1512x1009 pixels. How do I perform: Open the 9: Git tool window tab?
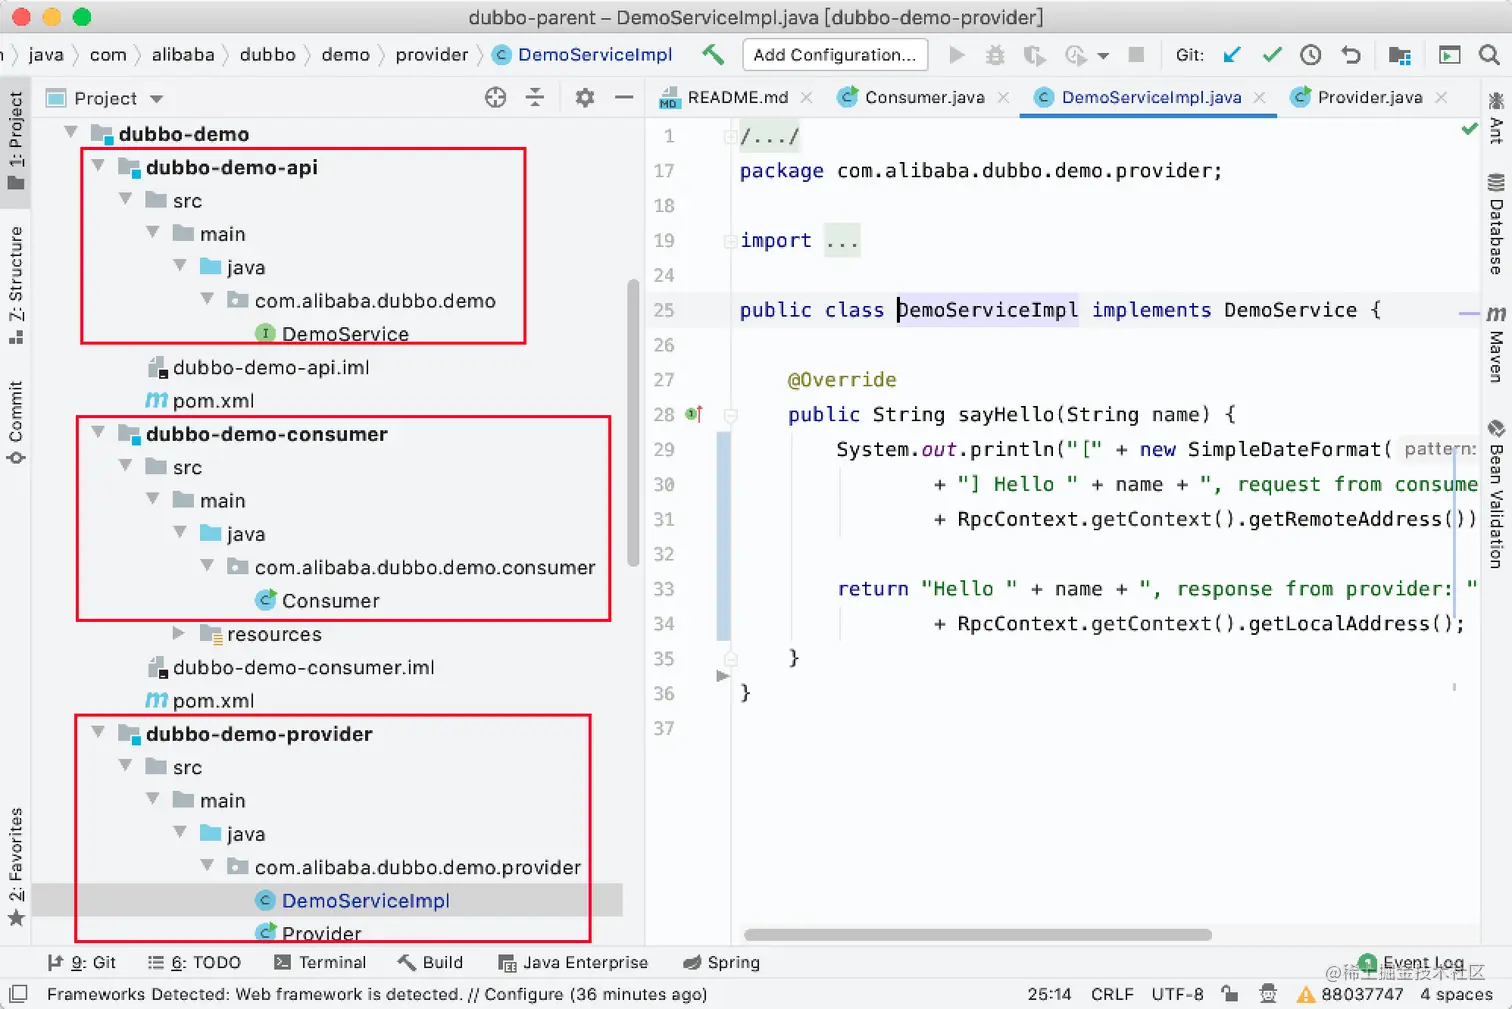(82, 962)
